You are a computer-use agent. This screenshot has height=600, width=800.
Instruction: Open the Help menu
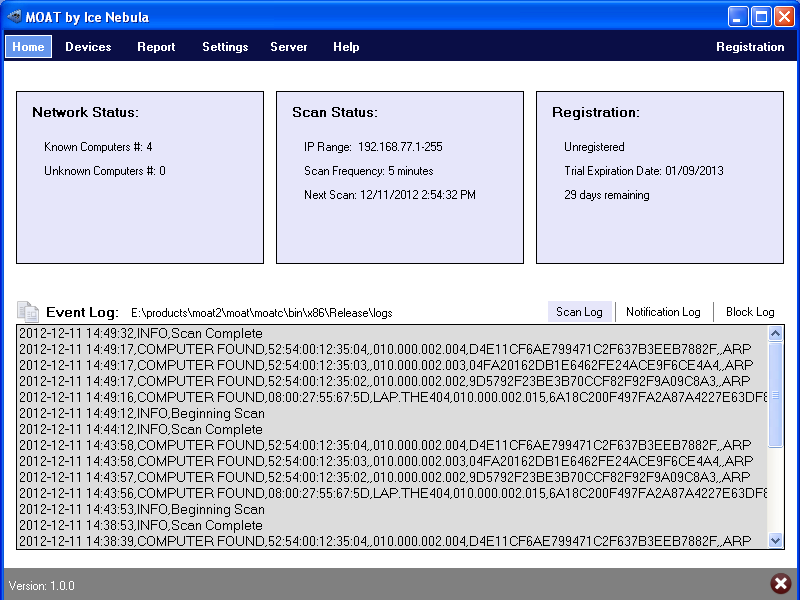pos(346,46)
